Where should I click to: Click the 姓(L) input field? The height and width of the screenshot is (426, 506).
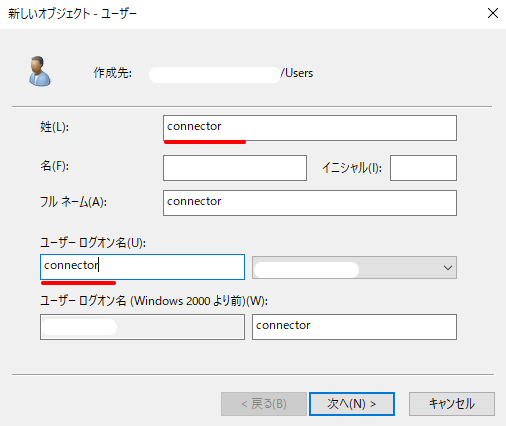coord(310,128)
